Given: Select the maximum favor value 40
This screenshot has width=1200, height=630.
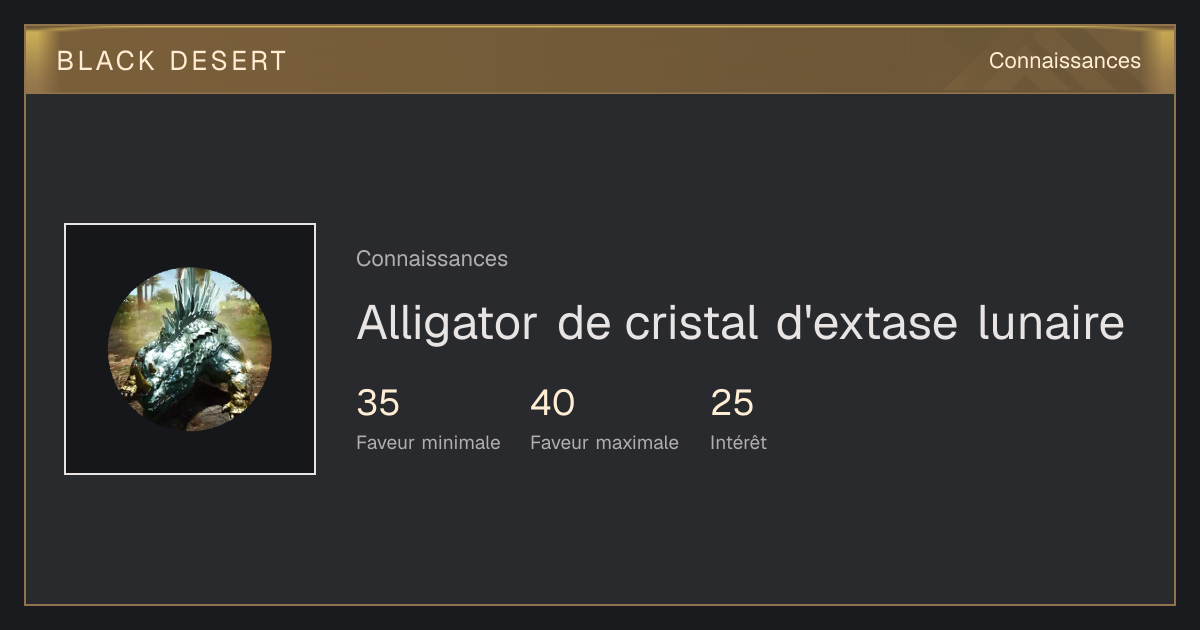Looking at the screenshot, I should (552, 403).
